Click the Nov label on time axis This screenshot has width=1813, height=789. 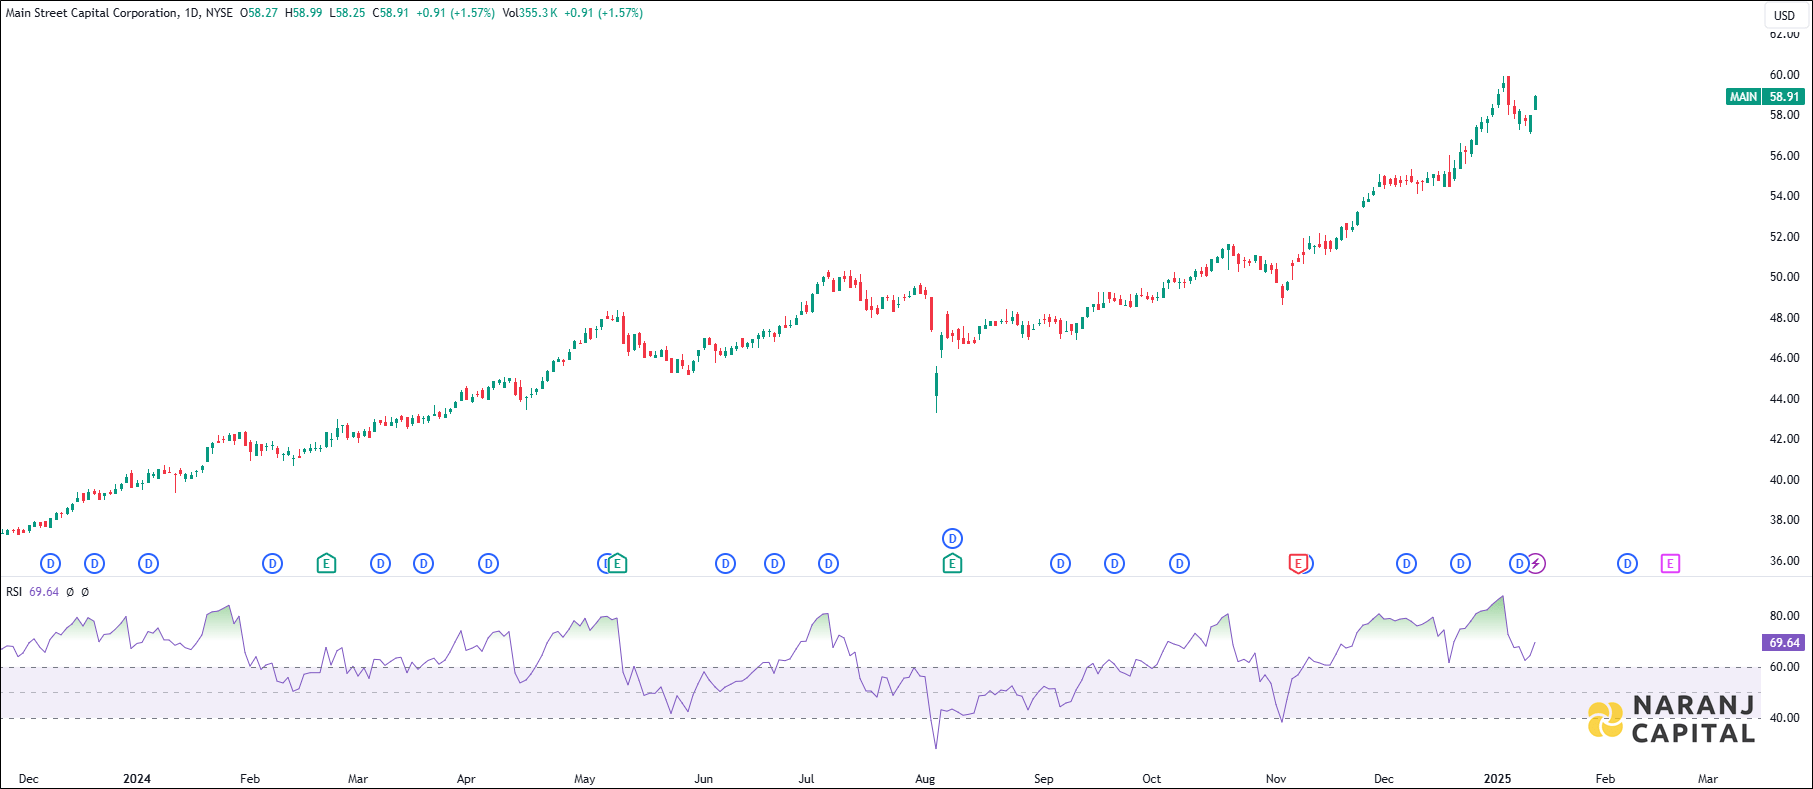point(1276,779)
